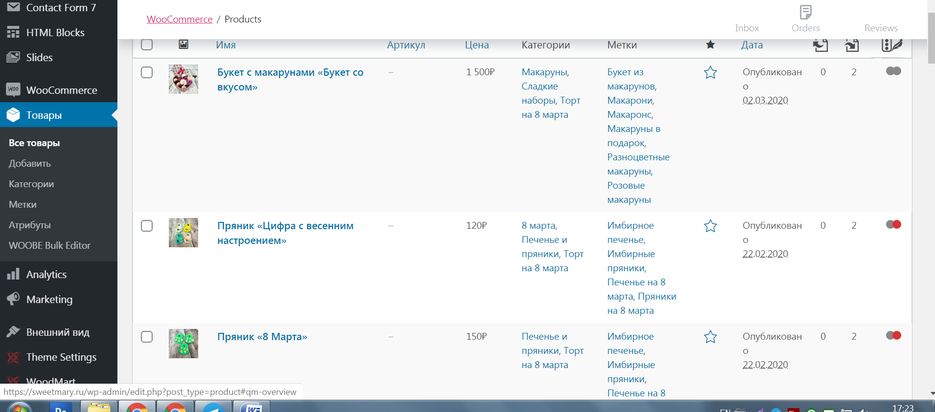Filter by Макаруны в подарок tag

click(x=634, y=136)
